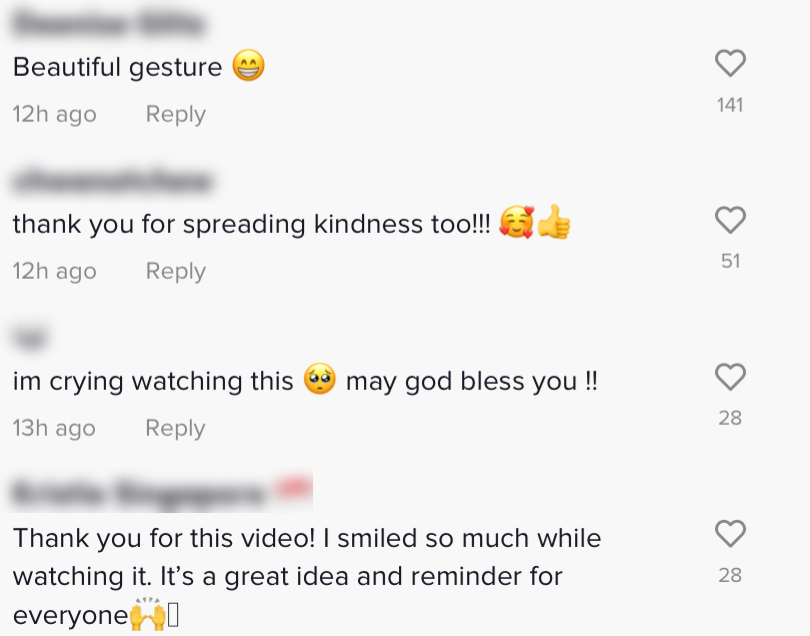Screen dimensions: 810x636
Task: Click the 141 likes count
Action: point(730,105)
